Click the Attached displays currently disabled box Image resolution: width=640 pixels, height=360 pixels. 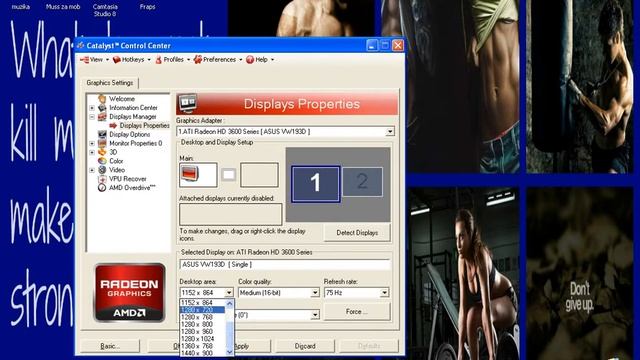(x=231, y=214)
